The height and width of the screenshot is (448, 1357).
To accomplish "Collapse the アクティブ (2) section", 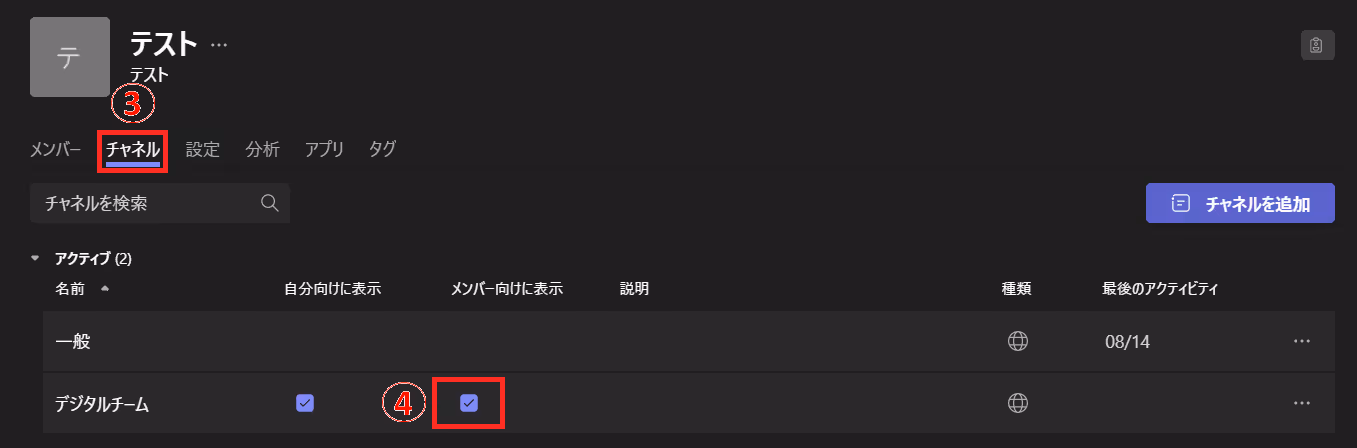I will (36, 259).
